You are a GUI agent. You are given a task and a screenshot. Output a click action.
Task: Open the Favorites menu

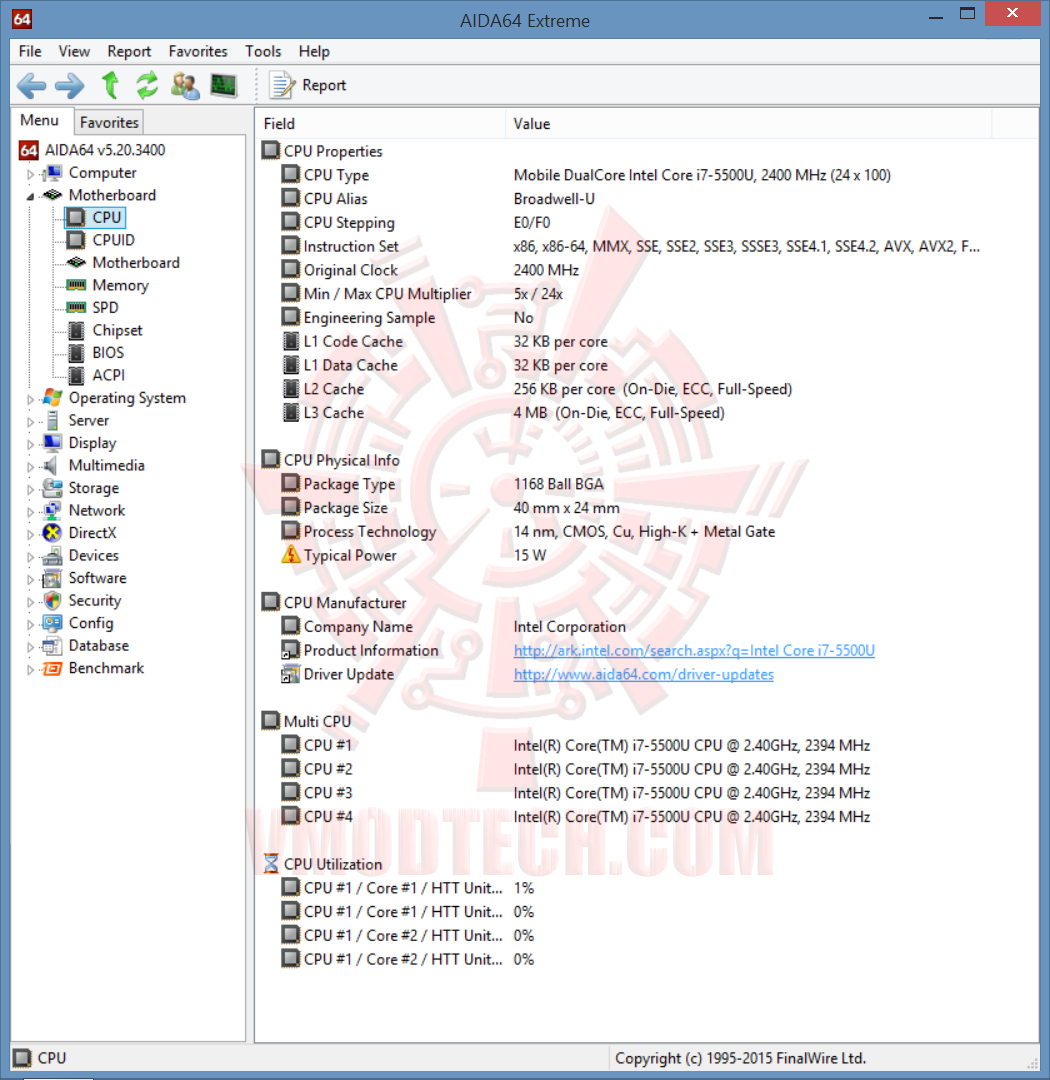pos(198,52)
